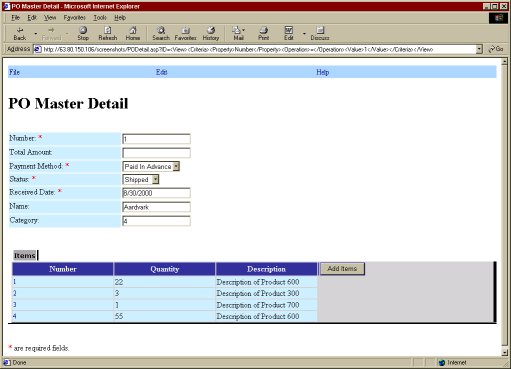The width and height of the screenshot is (511, 369).
Task: Open item number 4 link
Action: tap(14, 316)
